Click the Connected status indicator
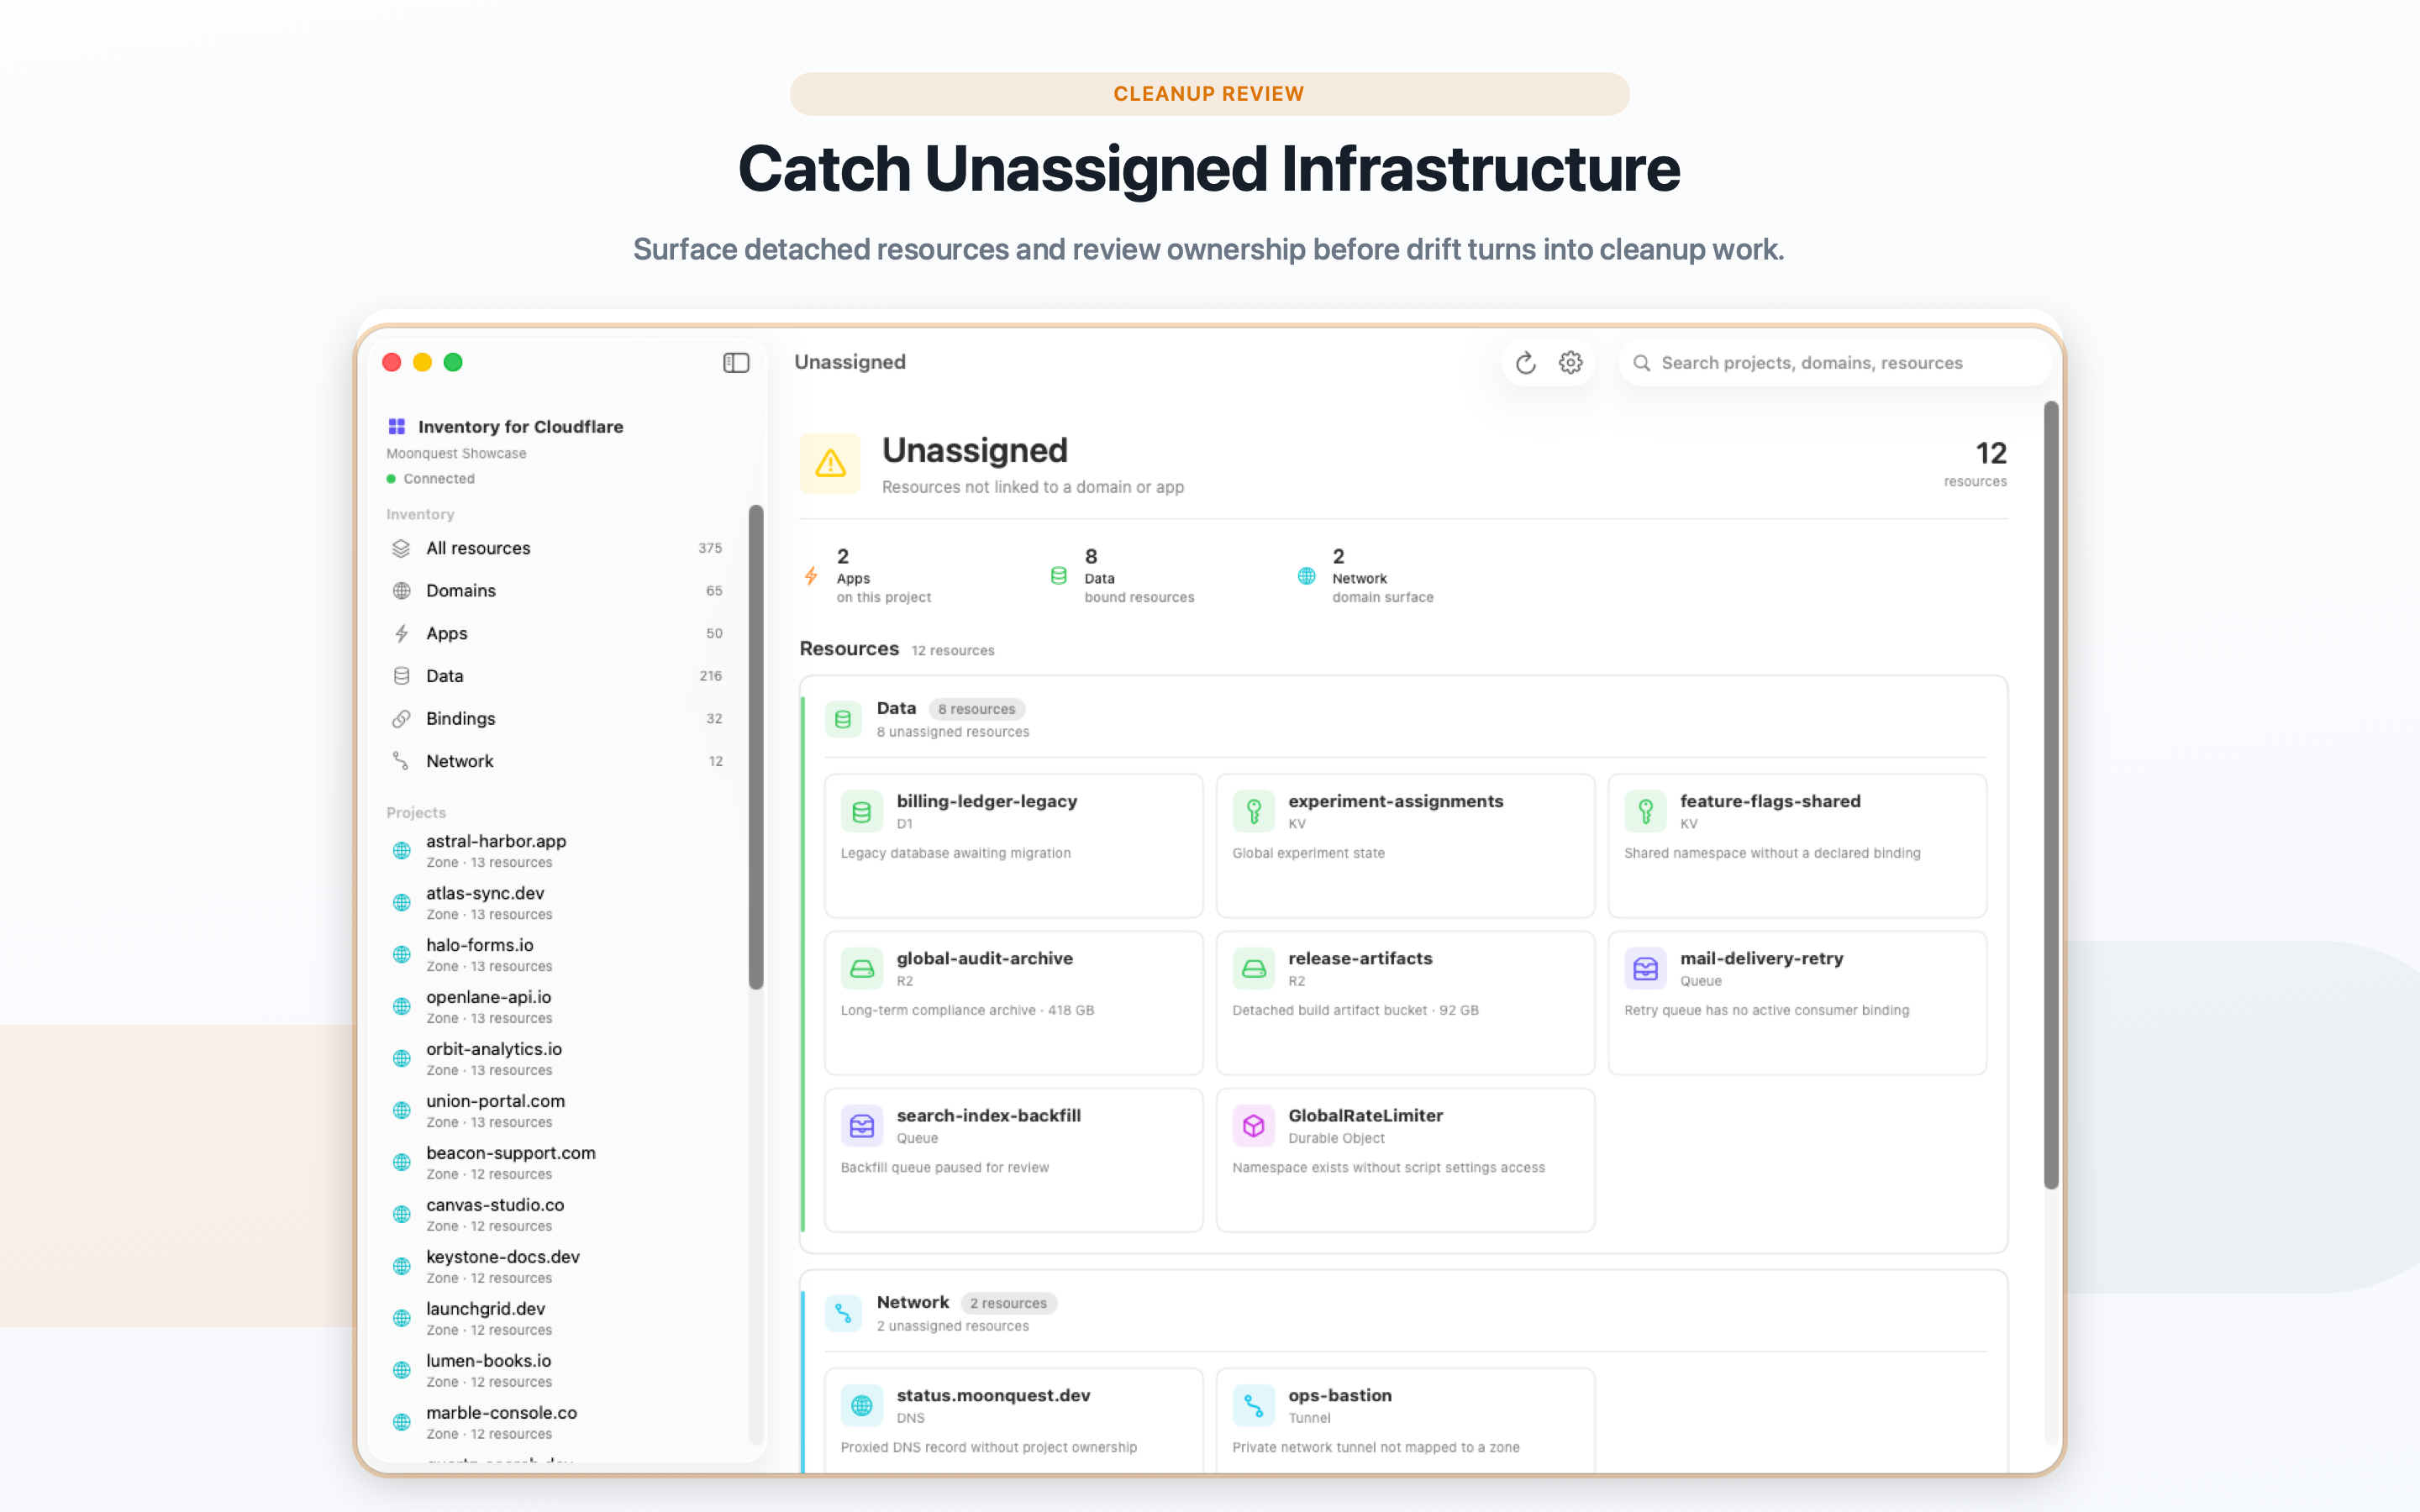 point(431,479)
